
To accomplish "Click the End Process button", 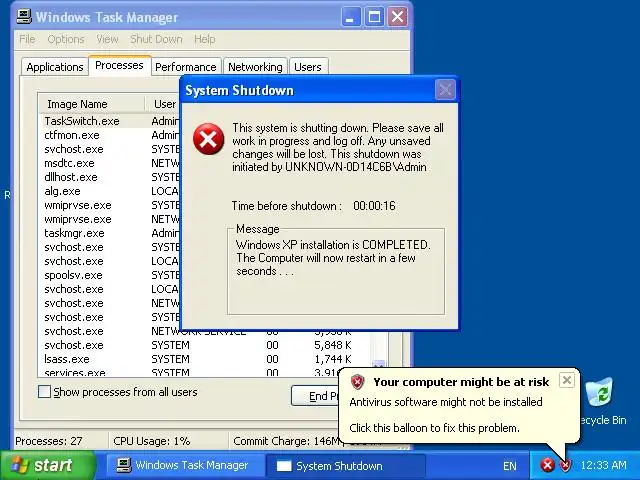I will click(316, 396).
